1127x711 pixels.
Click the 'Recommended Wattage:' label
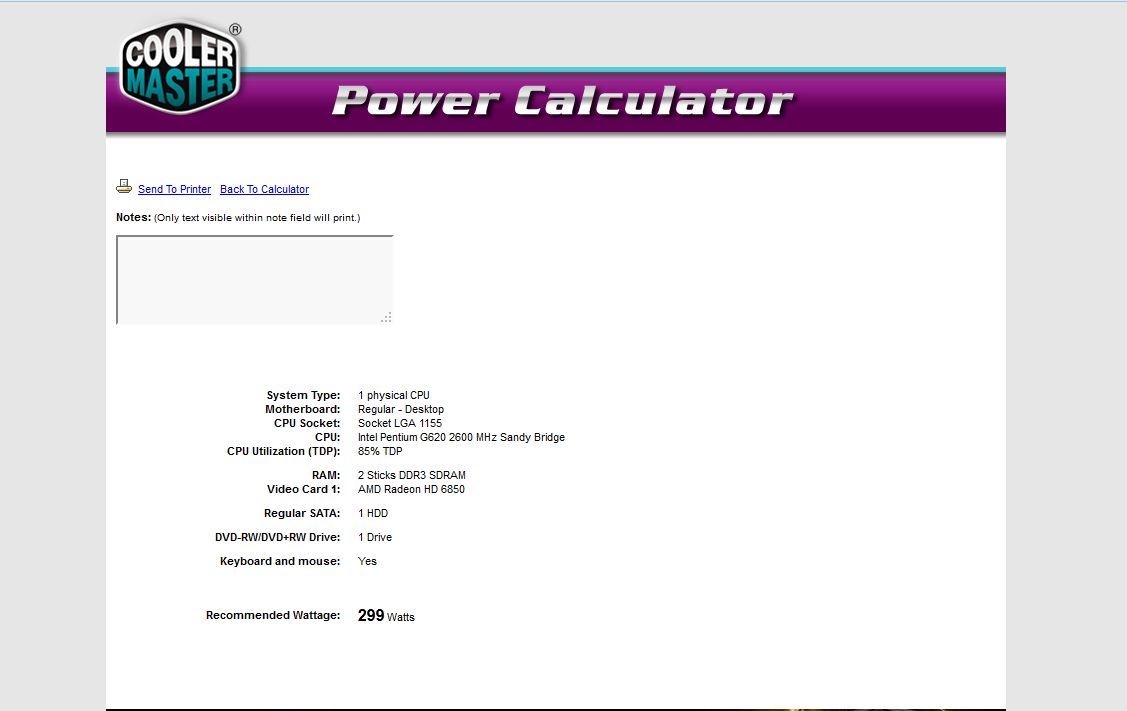[273, 615]
